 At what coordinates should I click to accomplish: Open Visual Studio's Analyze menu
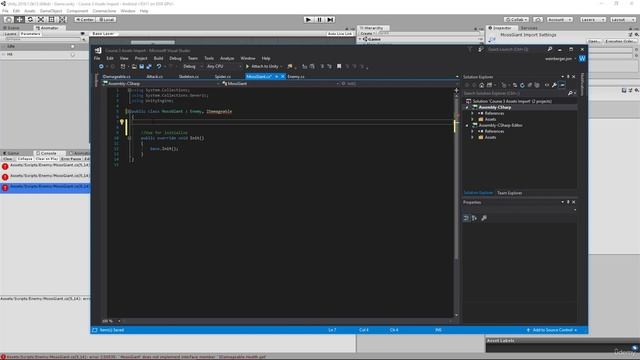(x=227, y=58)
